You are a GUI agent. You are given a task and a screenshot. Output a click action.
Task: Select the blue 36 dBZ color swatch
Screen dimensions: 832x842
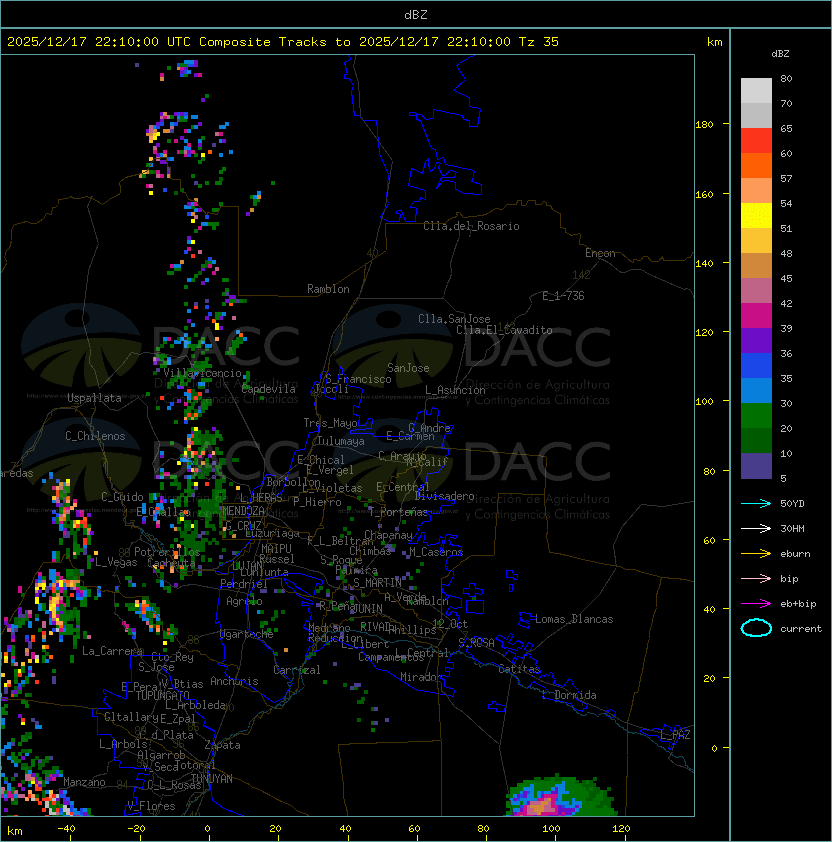(x=756, y=366)
